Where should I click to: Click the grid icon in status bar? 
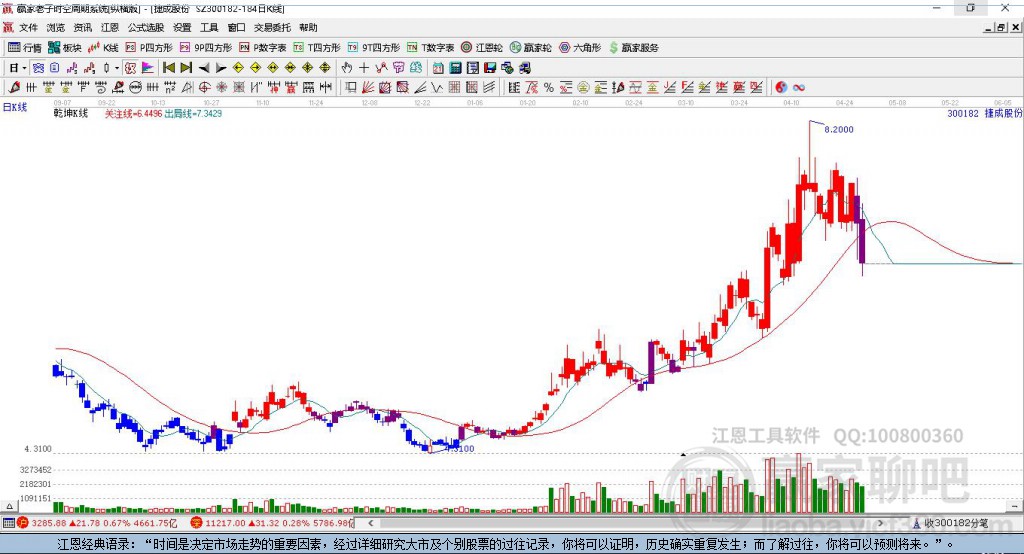[x=8, y=523]
